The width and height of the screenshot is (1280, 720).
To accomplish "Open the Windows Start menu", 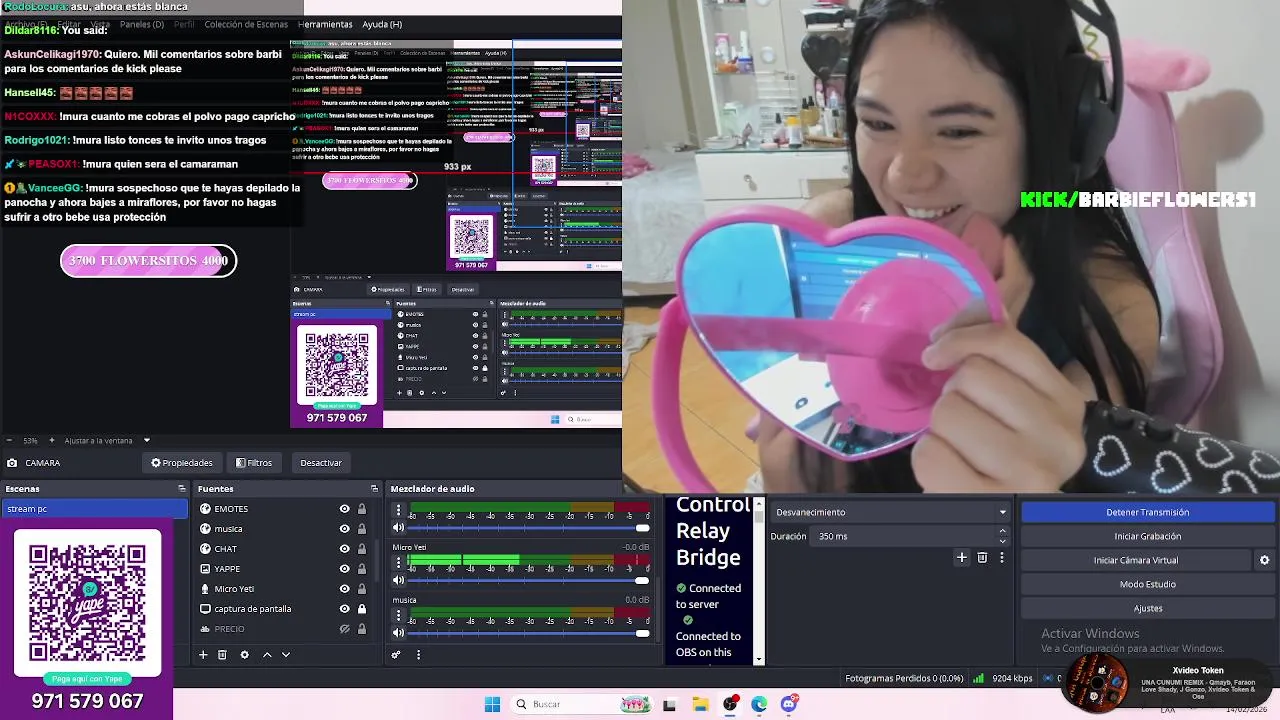I will point(492,704).
